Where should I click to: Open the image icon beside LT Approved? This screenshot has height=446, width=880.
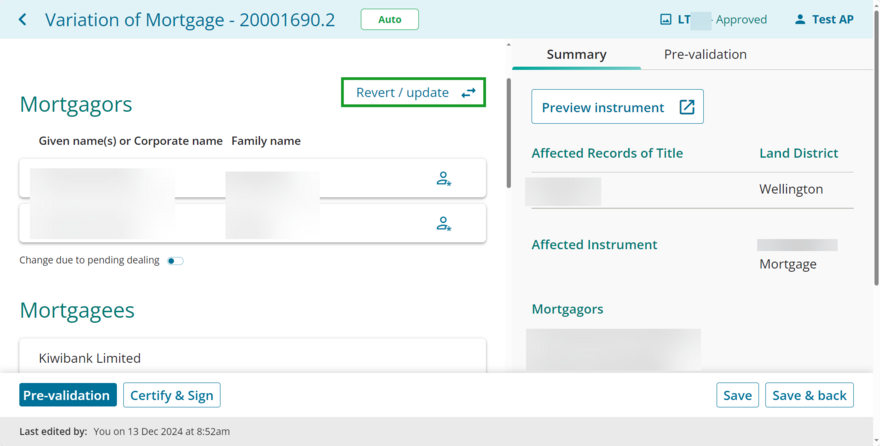tap(666, 20)
